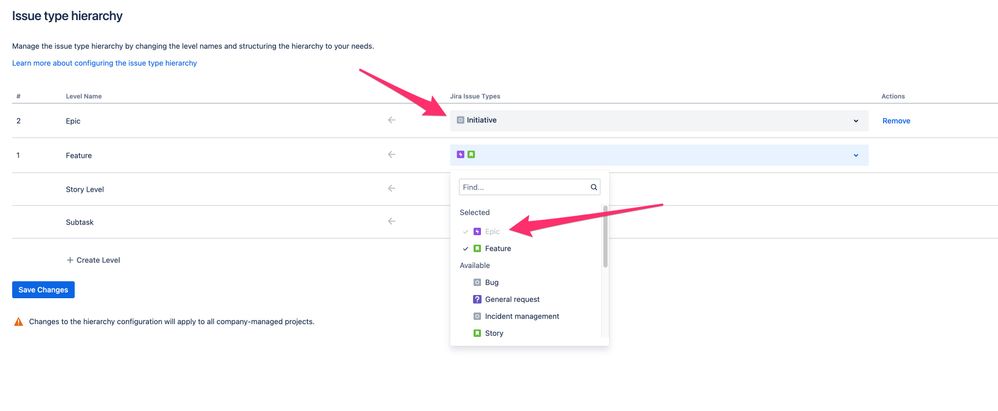Expand the Initiative issue types dropdown chevron
998x411 pixels.
coord(856,120)
